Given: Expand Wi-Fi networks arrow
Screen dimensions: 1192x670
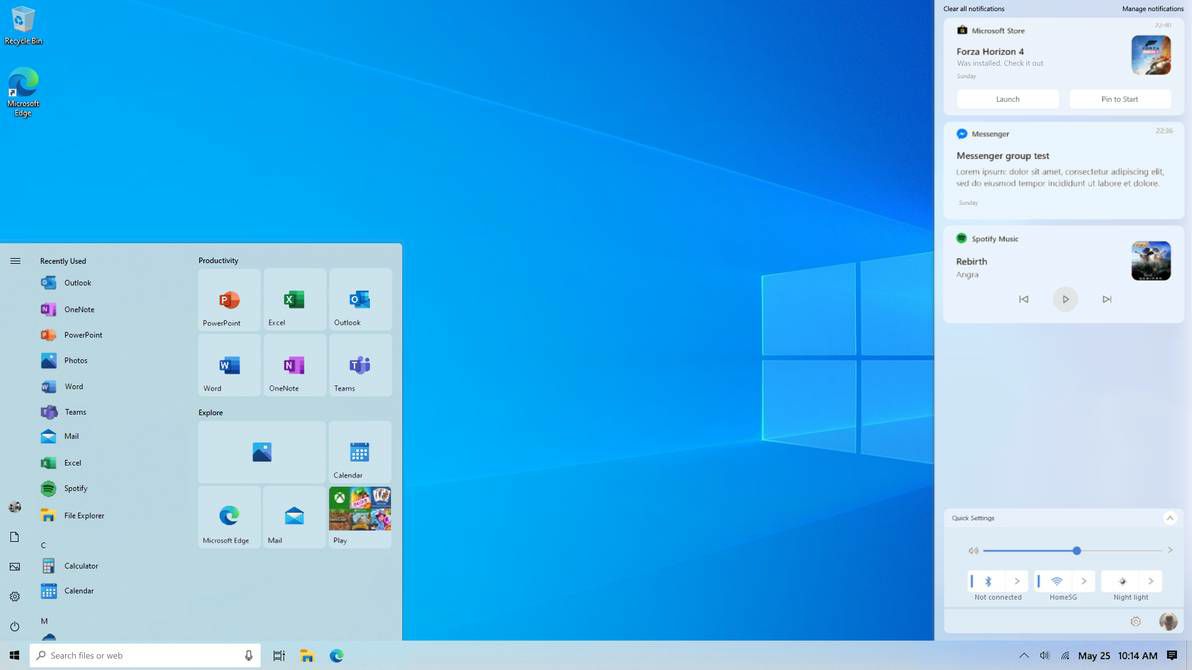Looking at the screenshot, I should click(x=1084, y=581).
